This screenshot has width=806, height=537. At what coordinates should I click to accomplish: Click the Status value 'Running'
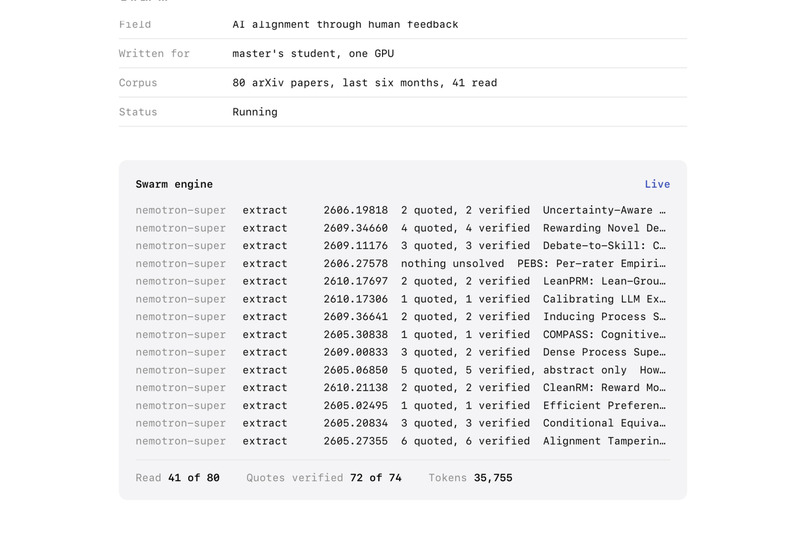click(255, 112)
